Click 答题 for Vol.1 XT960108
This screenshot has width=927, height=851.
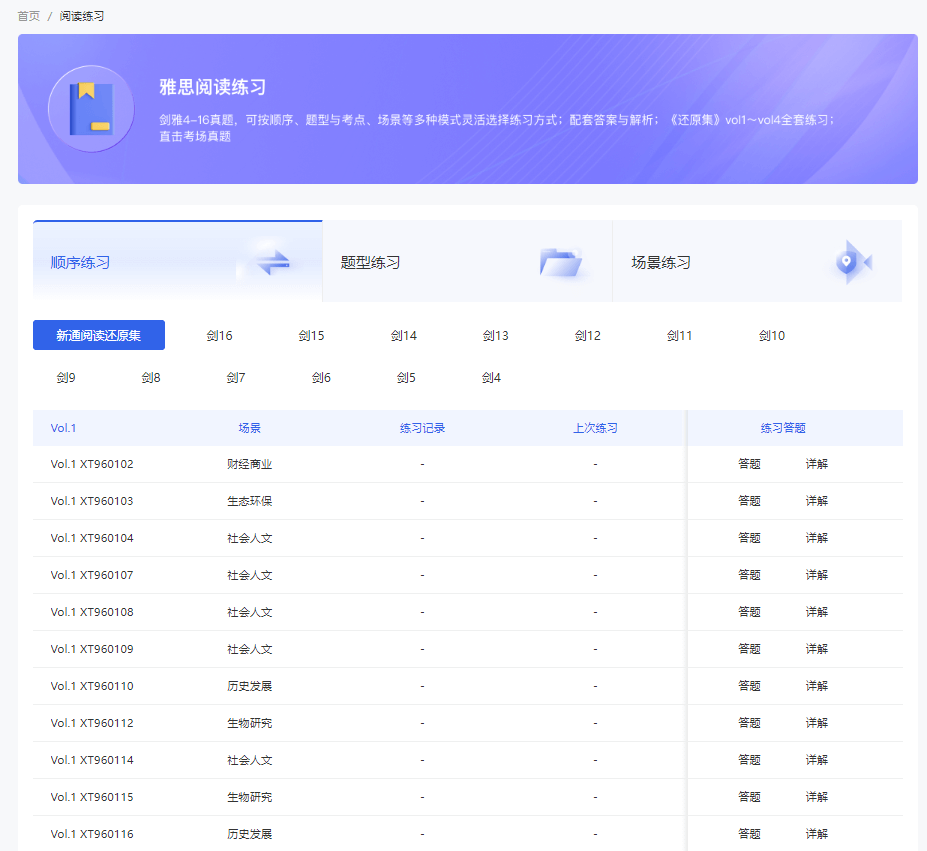(749, 612)
